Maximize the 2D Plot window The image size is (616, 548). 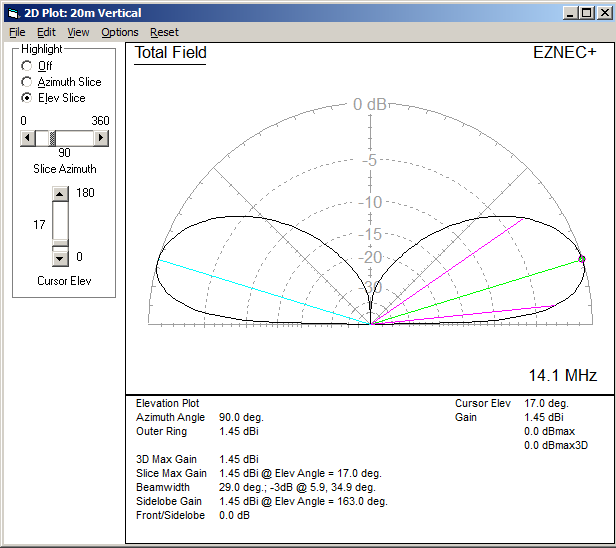[586, 13]
